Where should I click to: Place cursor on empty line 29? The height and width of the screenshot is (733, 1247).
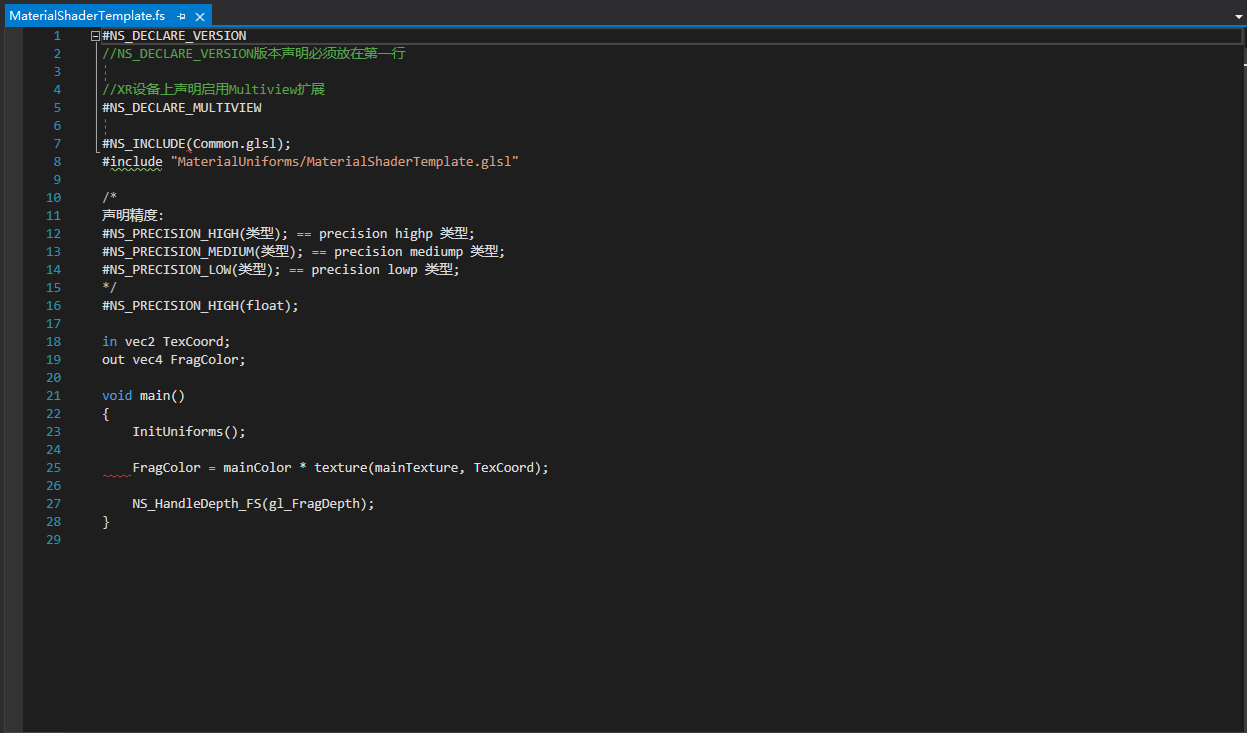(x=300, y=540)
